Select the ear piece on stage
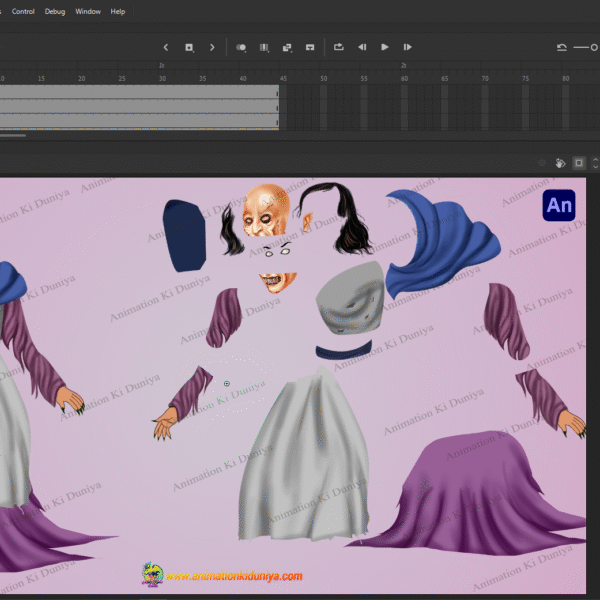This screenshot has height=600, width=600. [x=307, y=223]
